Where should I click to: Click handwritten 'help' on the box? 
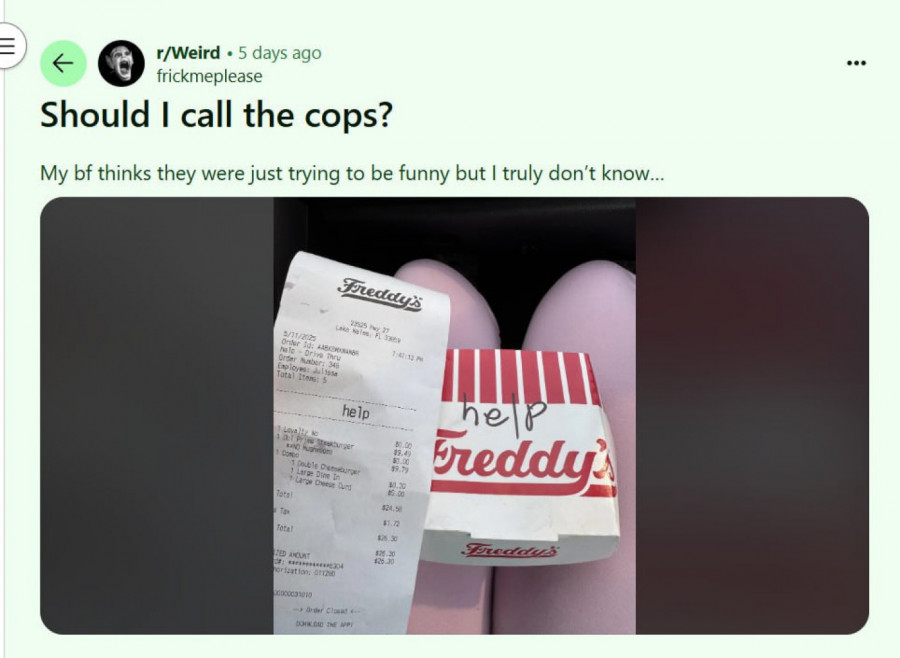pos(504,416)
